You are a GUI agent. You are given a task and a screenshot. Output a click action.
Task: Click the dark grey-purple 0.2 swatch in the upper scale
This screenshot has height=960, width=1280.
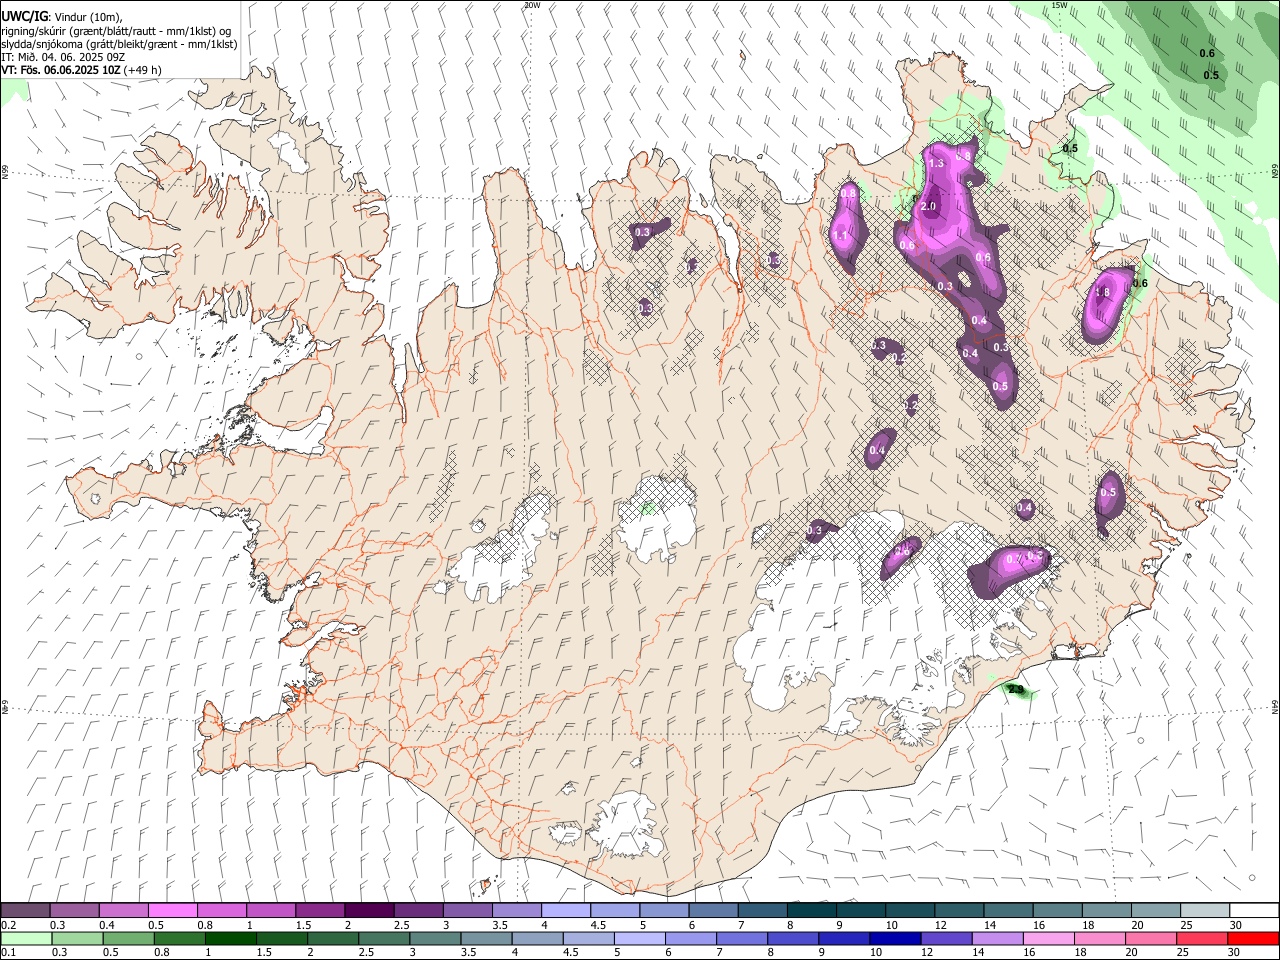[25, 911]
